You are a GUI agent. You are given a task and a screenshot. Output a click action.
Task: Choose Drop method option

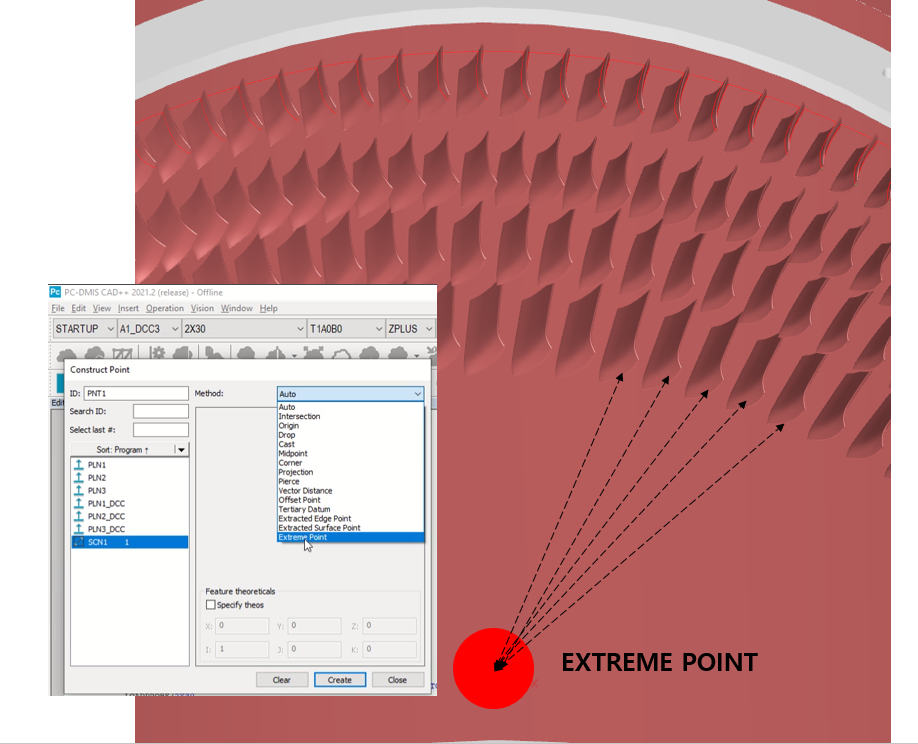point(350,435)
